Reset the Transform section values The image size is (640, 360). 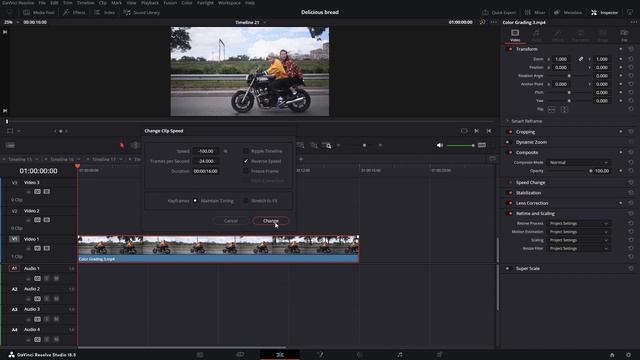click(631, 49)
